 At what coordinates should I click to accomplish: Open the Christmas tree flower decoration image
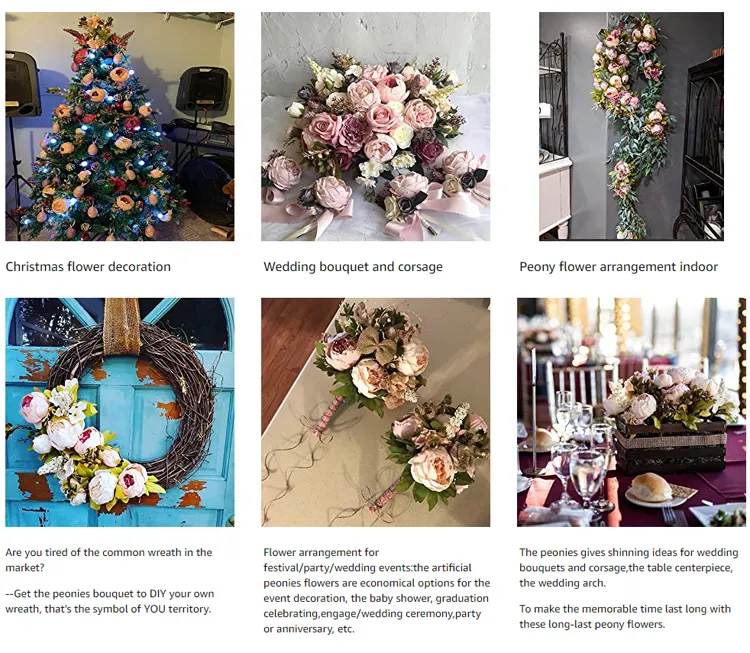pyautogui.click(x=120, y=126)
